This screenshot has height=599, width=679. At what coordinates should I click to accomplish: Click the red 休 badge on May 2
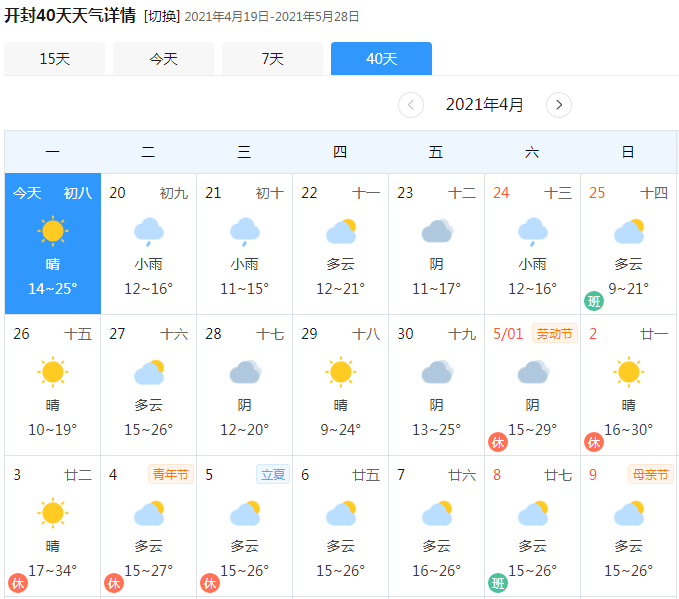pos(594,442)
